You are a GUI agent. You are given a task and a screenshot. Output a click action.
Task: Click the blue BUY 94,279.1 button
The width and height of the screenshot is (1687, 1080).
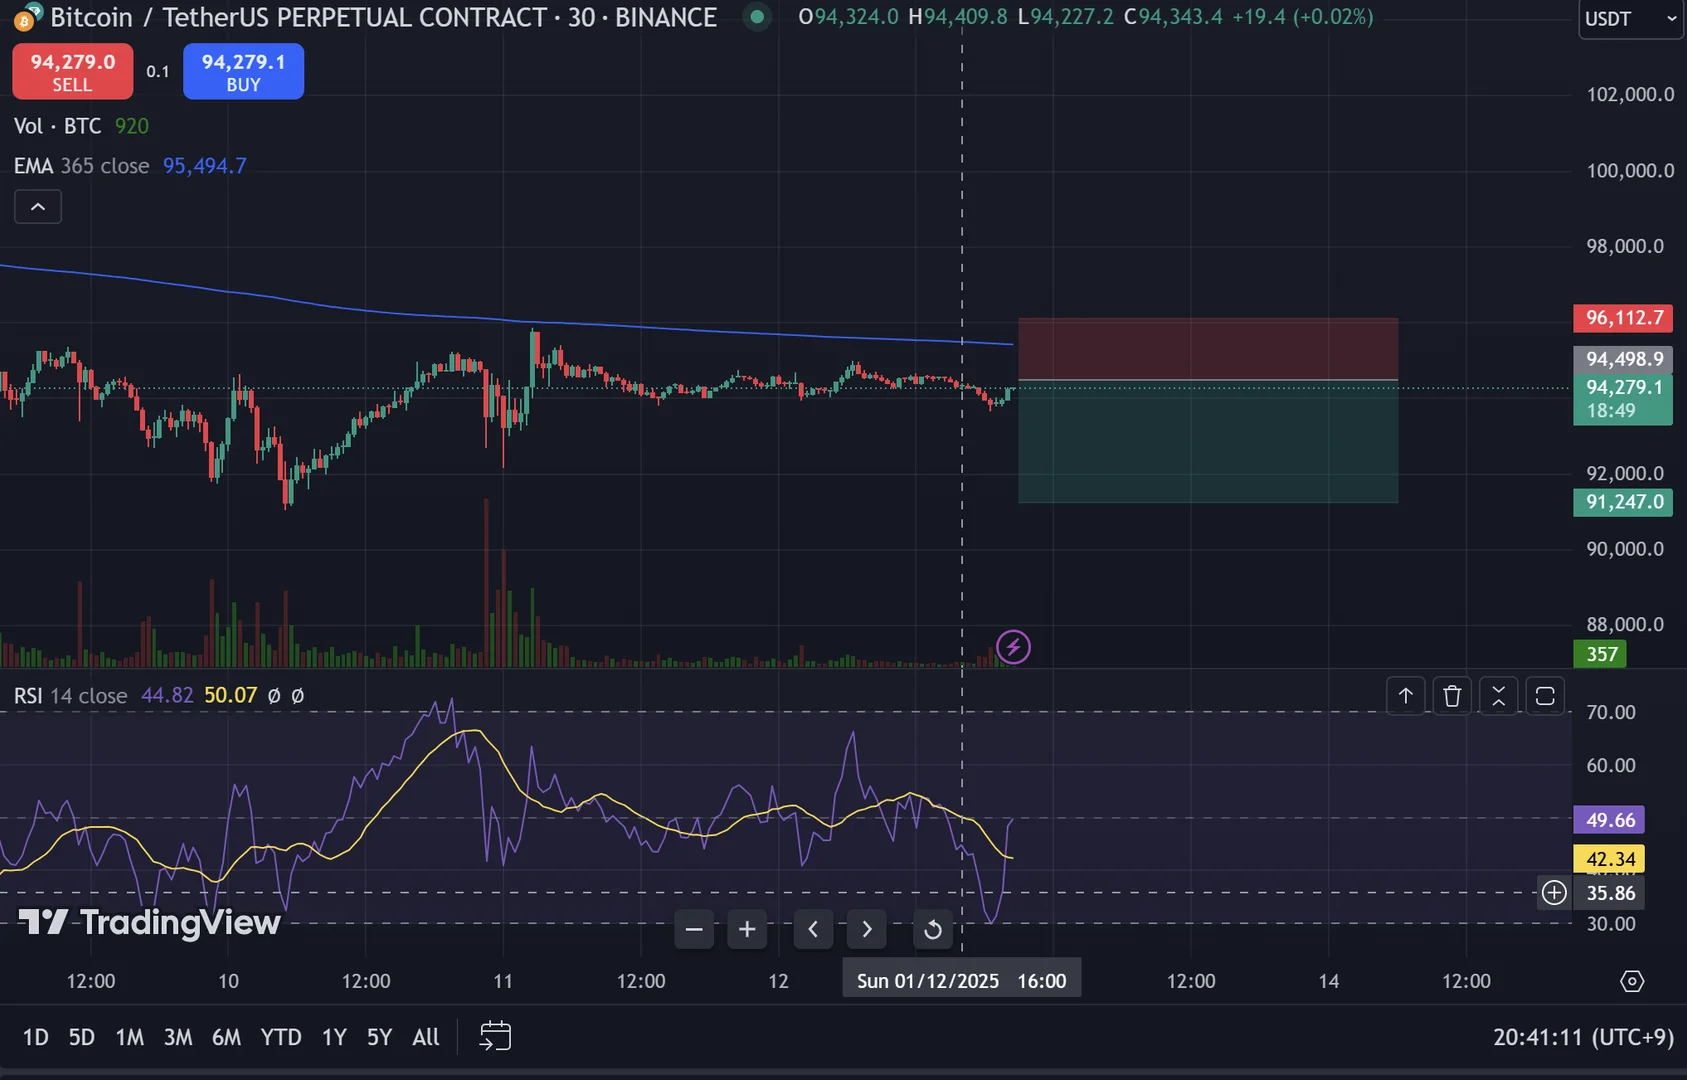click(x=243, y=72)
